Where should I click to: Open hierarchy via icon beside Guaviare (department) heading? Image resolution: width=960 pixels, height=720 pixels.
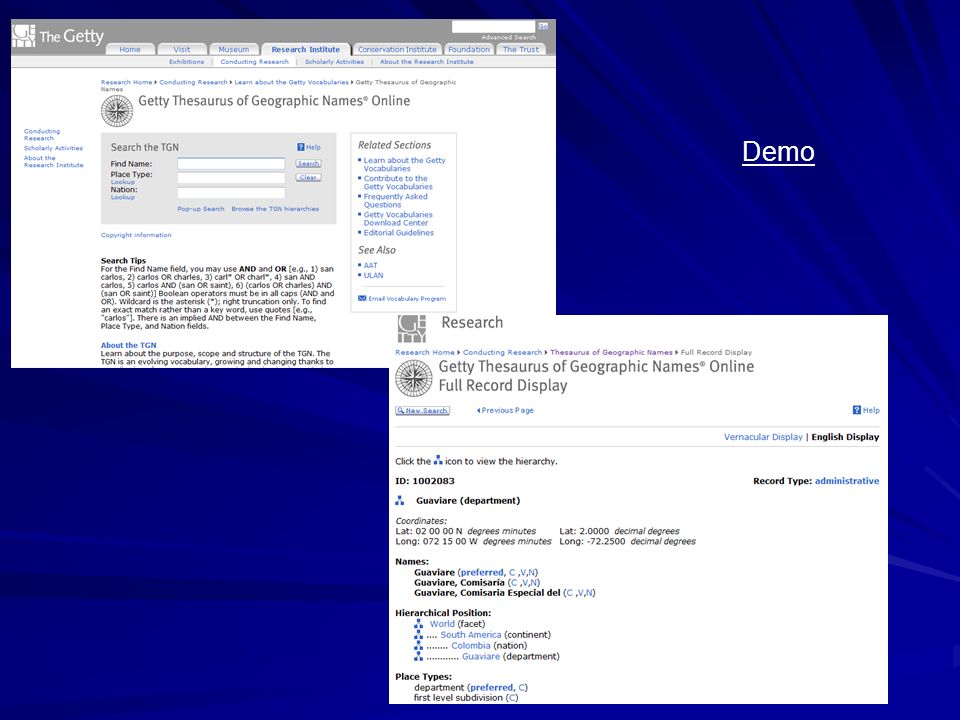point(400,501)
